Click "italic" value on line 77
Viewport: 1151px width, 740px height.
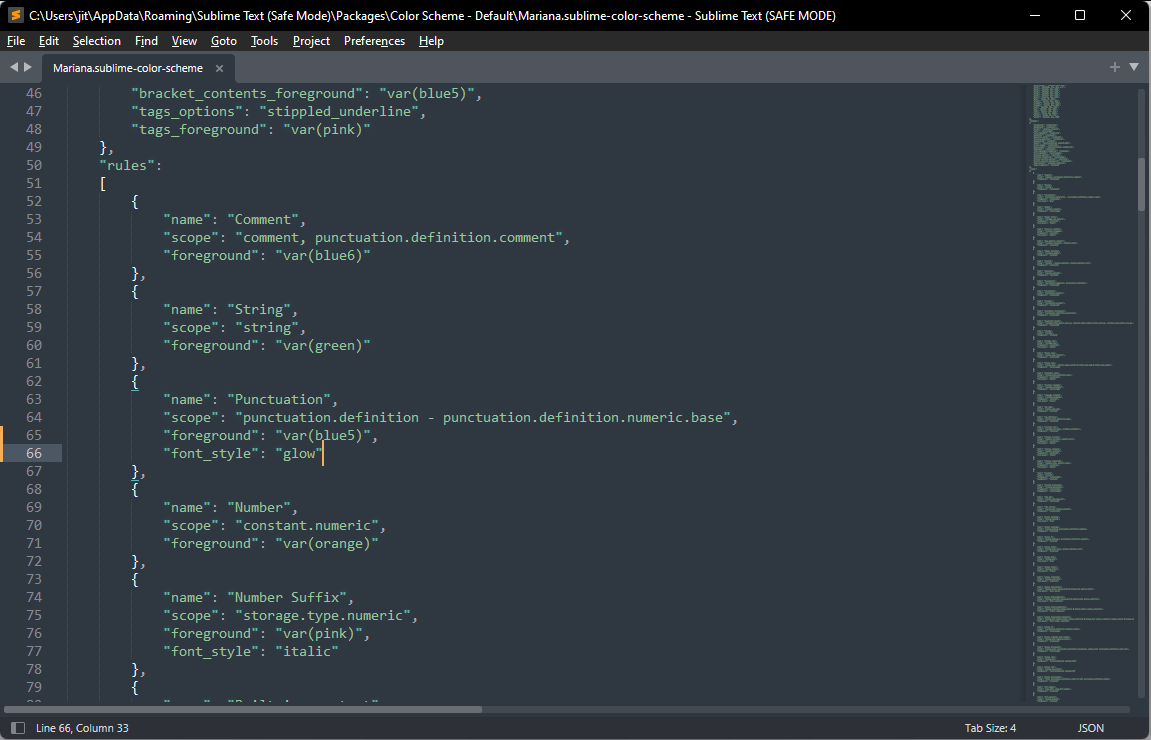pos(307,651)
